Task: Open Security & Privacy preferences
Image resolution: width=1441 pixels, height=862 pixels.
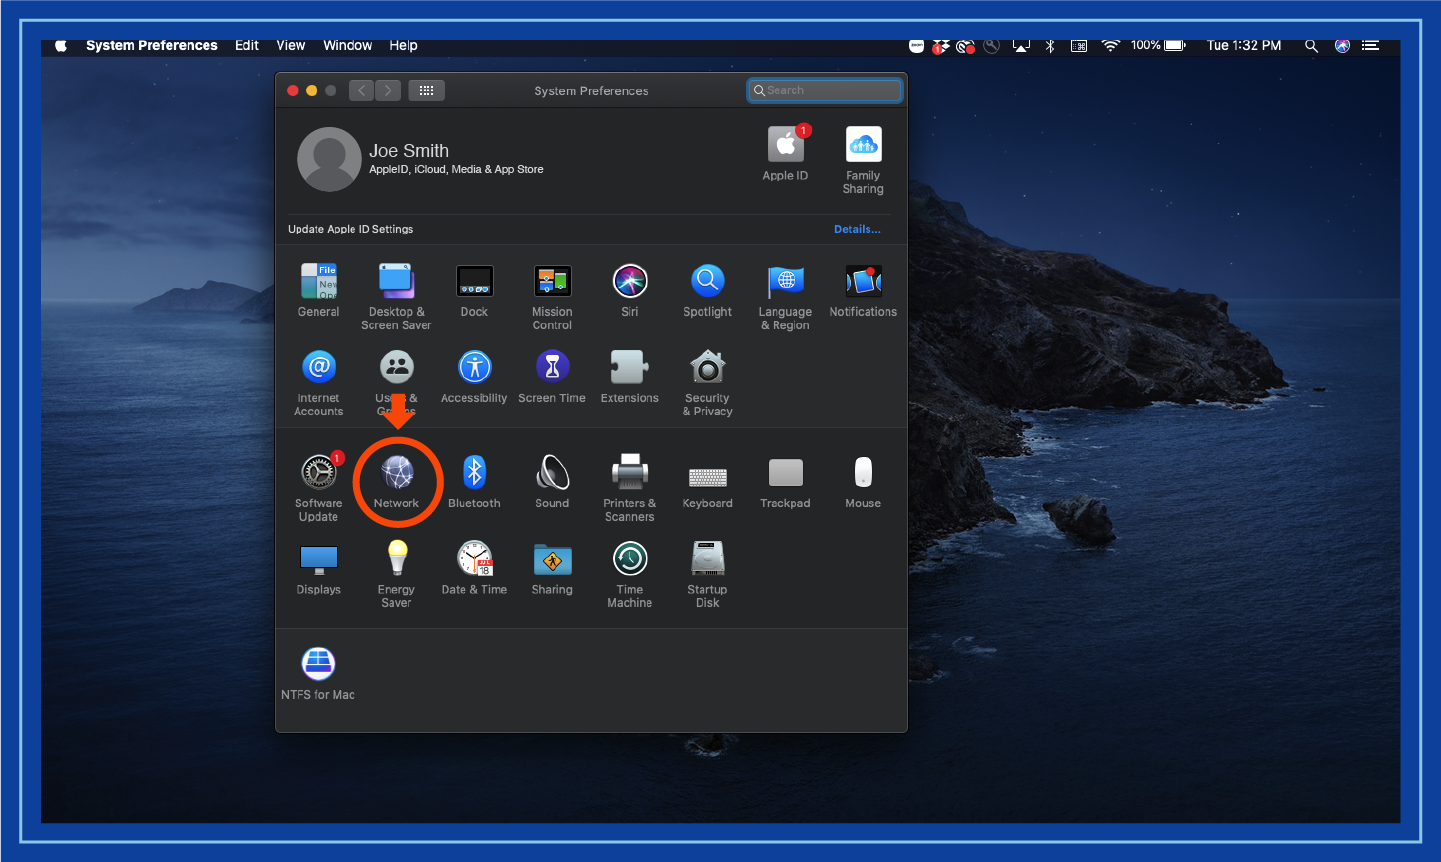Action: pos(707,368)
